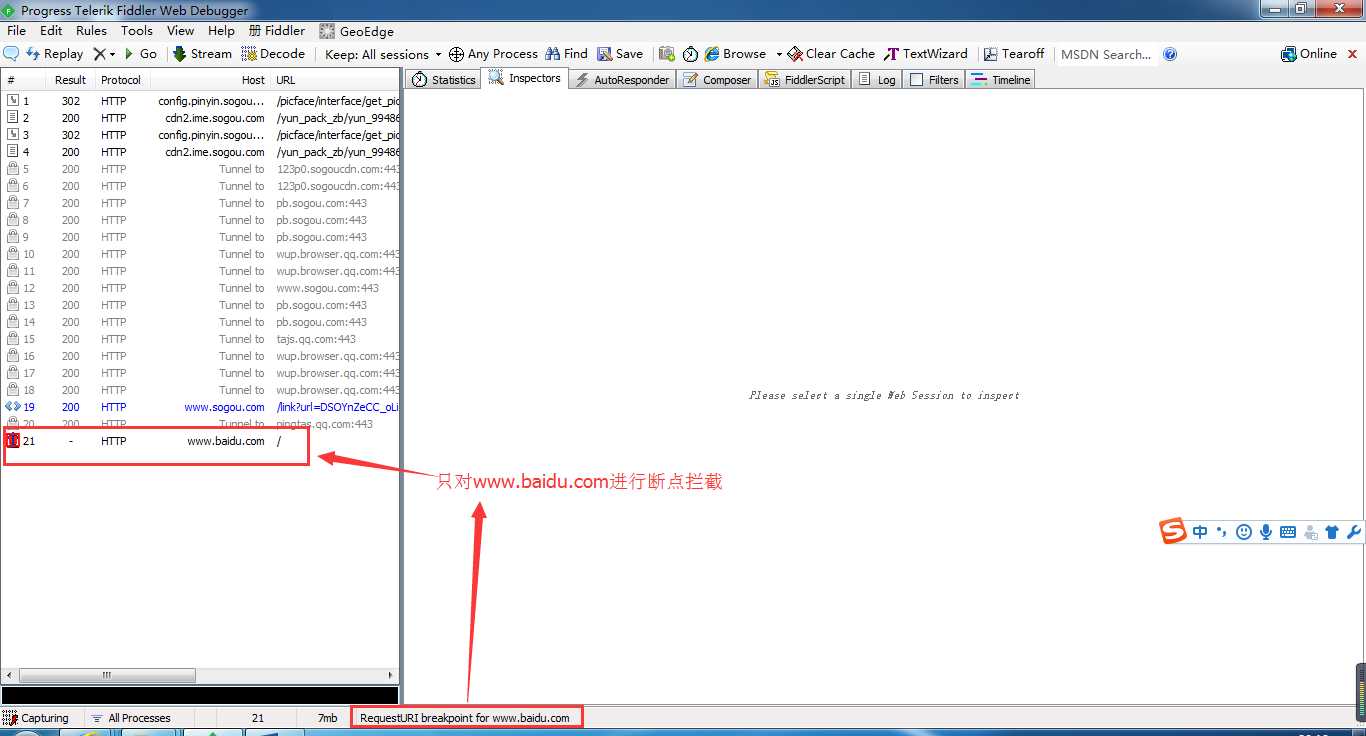Click the red breakpoint icon of session 21
Image resolution: width=1366 pixels, height=736 pixels.
(13, 441)
